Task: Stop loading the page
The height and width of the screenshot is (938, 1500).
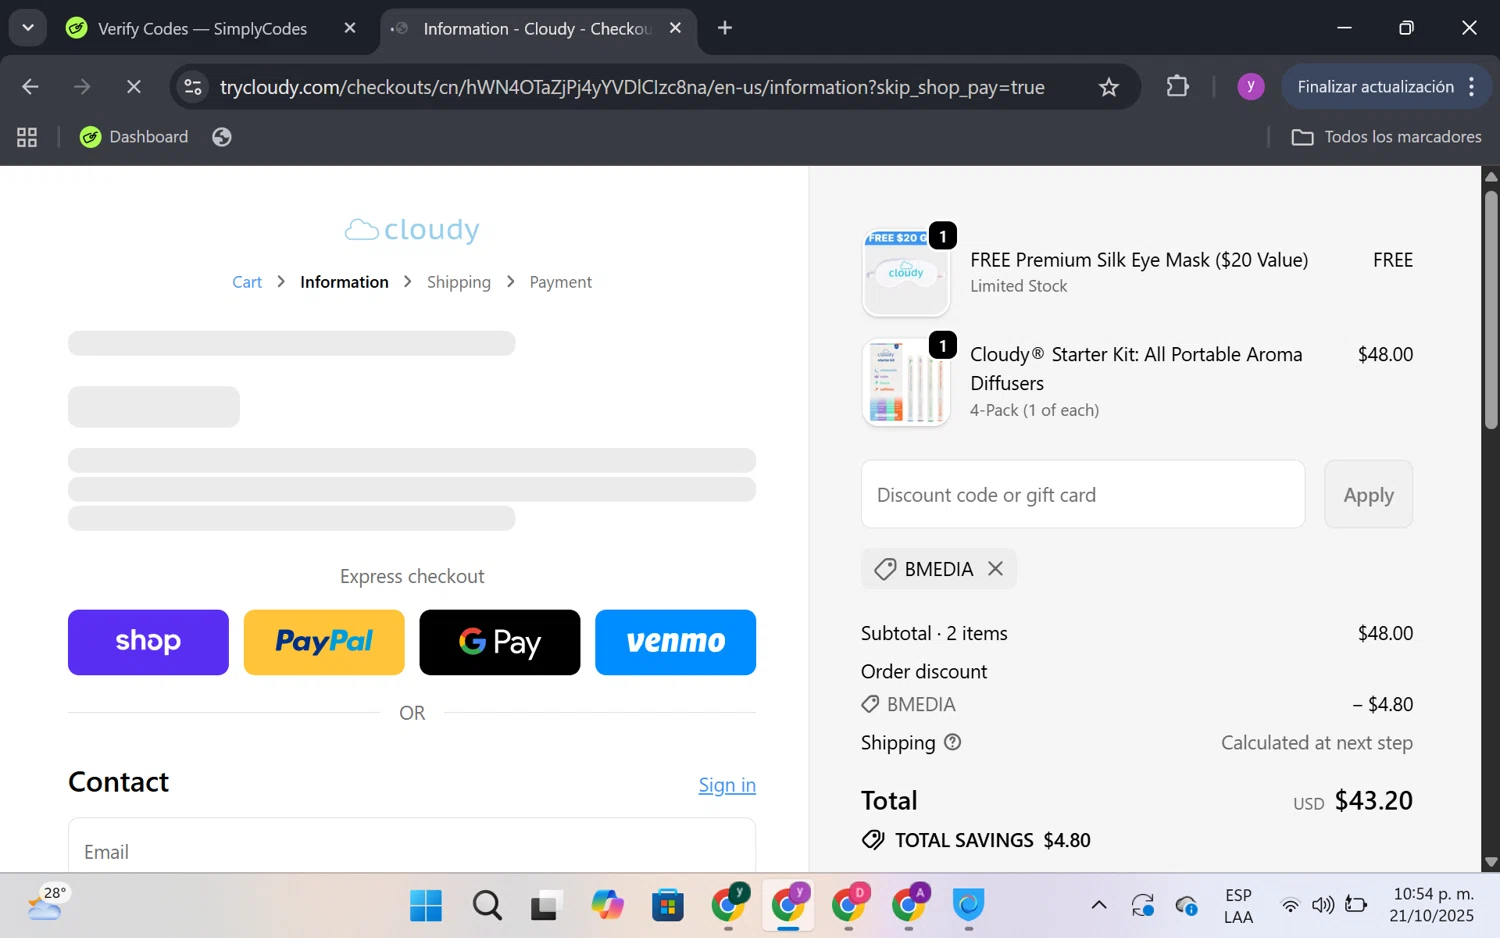Action: coord(133,87)
